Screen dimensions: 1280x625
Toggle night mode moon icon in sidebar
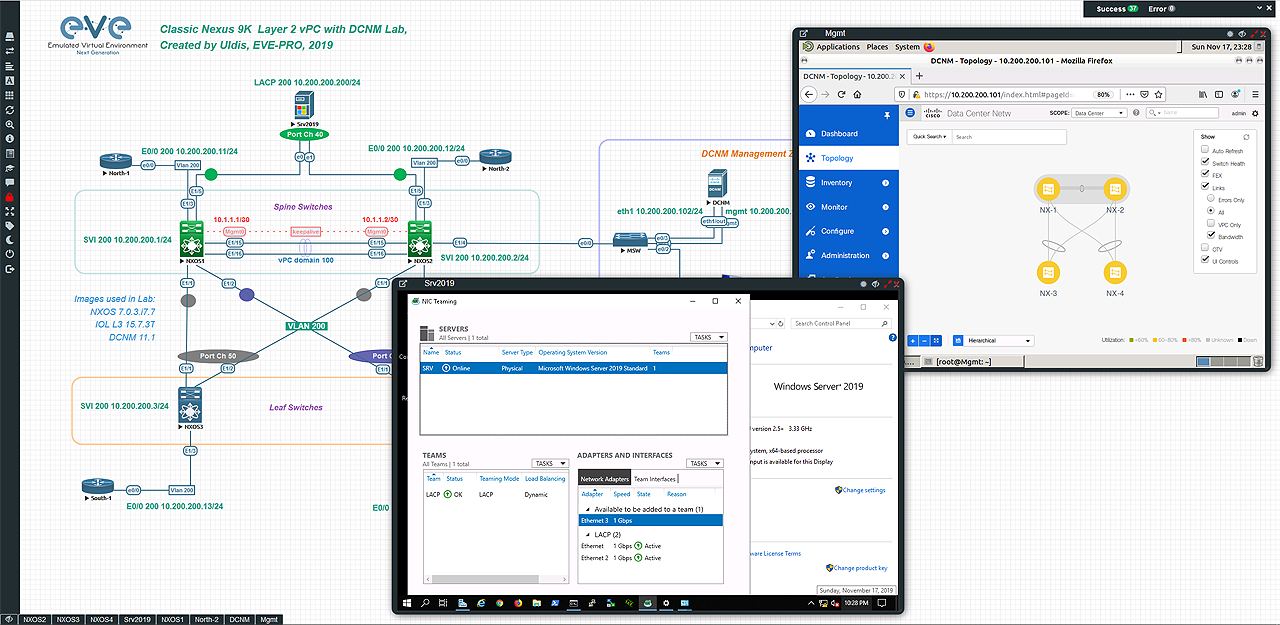(9, 240)
